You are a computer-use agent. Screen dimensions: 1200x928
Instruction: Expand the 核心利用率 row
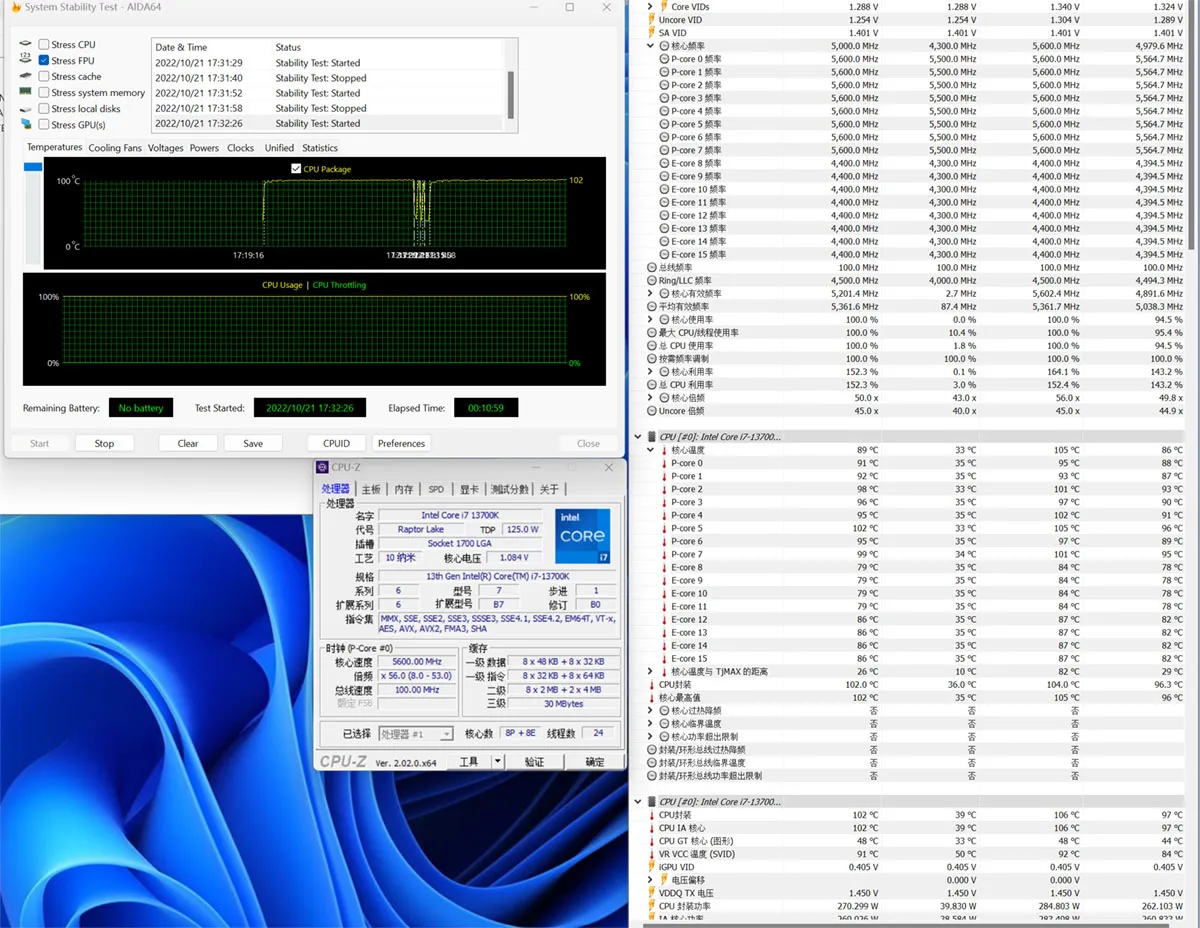(651, 372)
